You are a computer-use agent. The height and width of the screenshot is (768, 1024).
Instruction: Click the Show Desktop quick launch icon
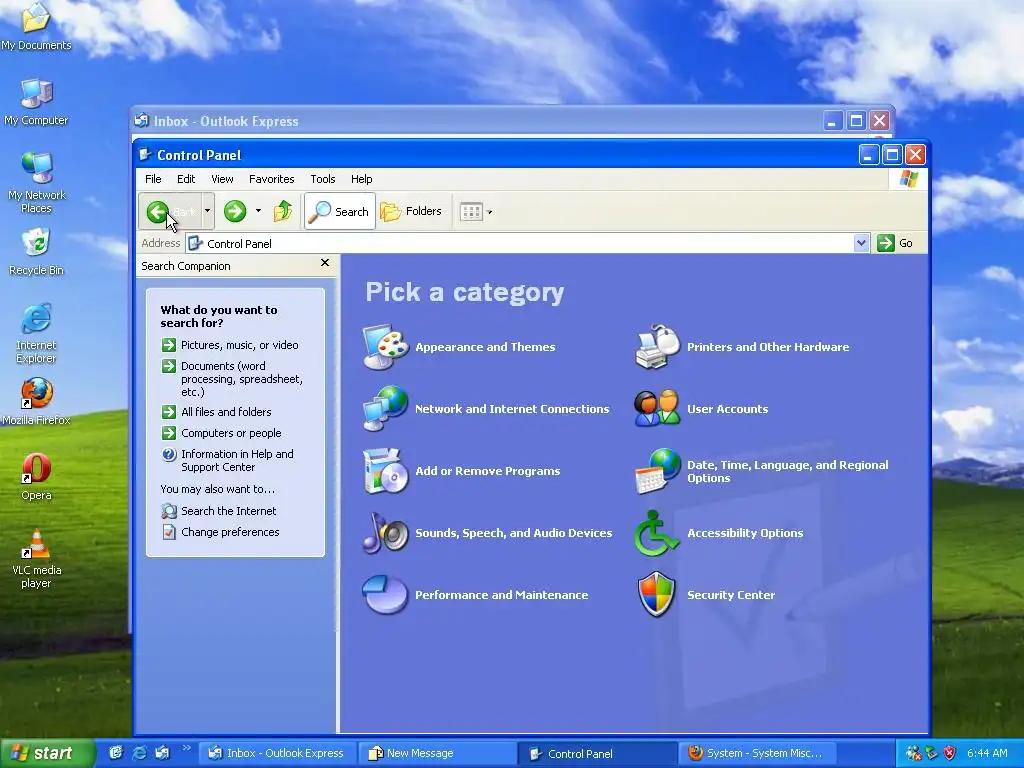(116, 753)
